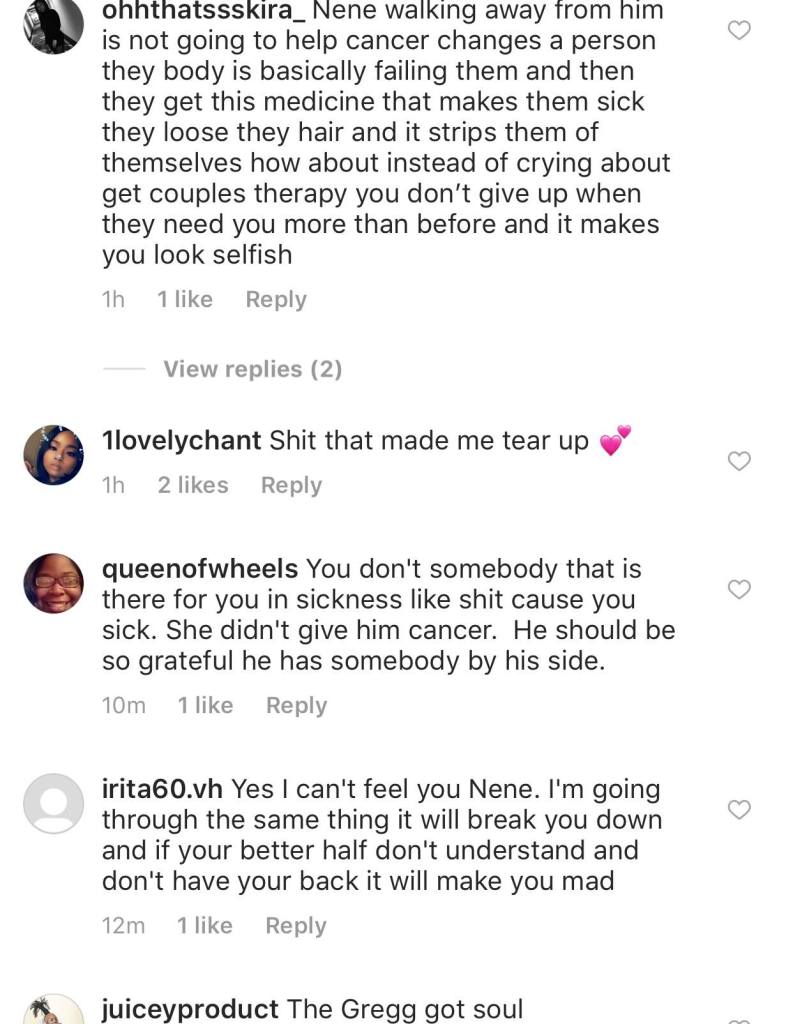Like ohhthatssskira_'s comment with heart icon

738,31
